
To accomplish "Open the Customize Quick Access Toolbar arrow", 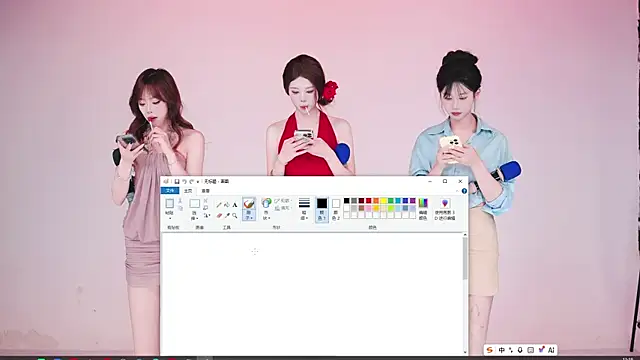I will tap(198, 182).
